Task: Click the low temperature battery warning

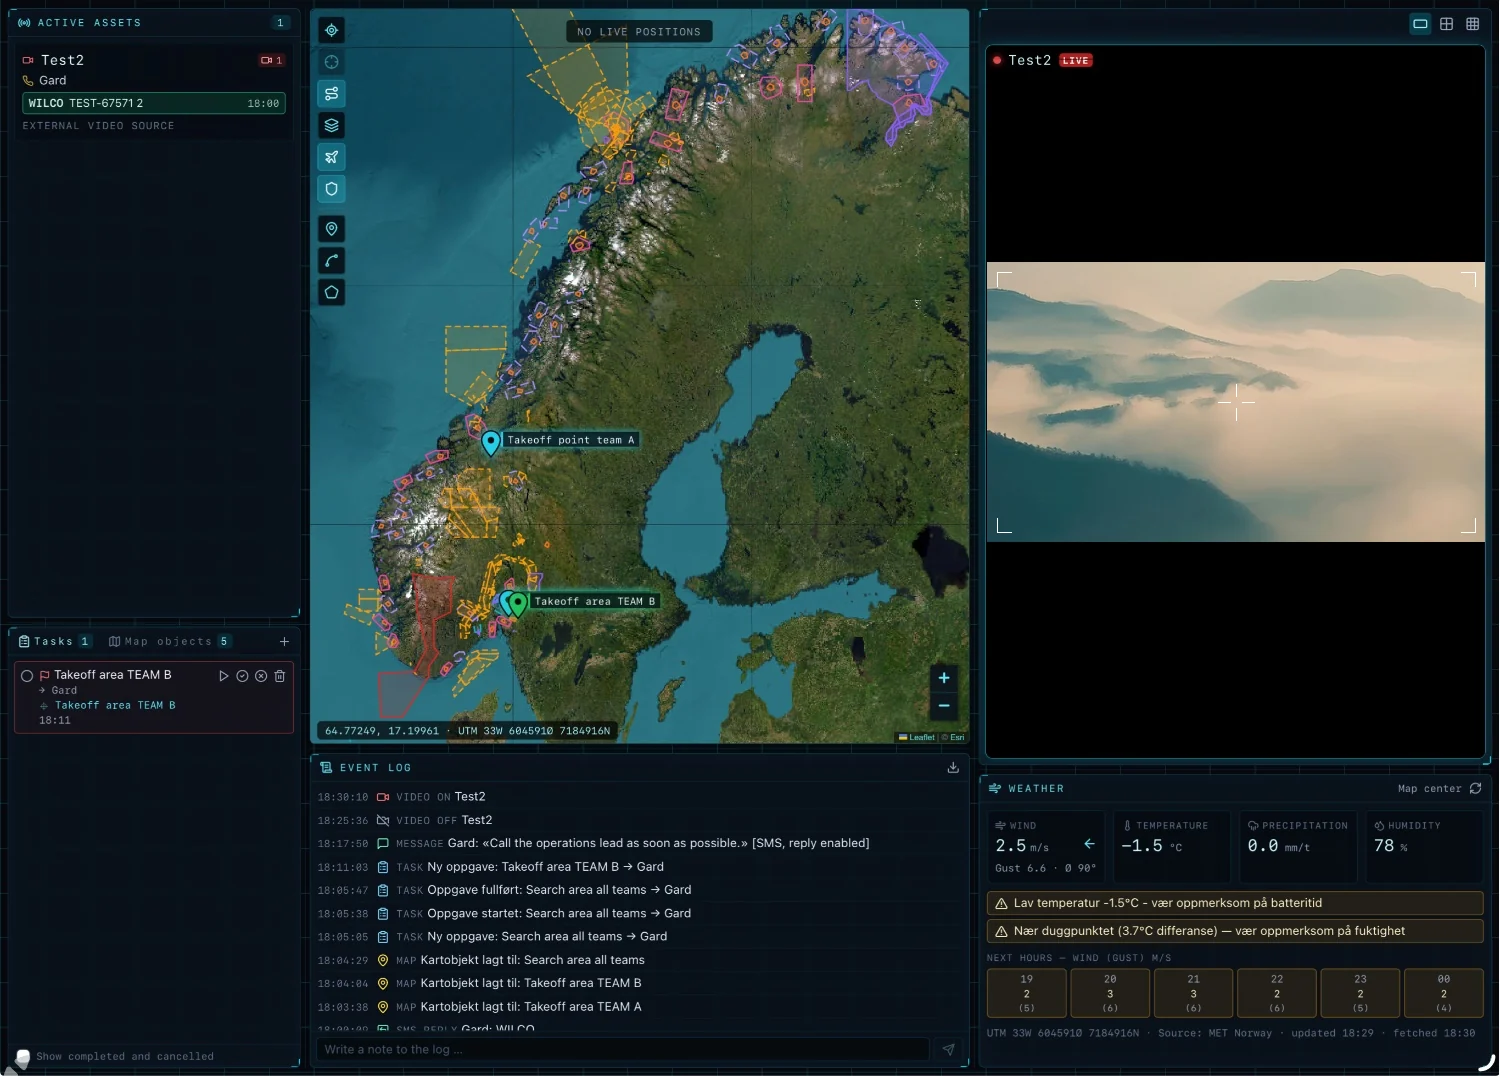Action: 1235,904
